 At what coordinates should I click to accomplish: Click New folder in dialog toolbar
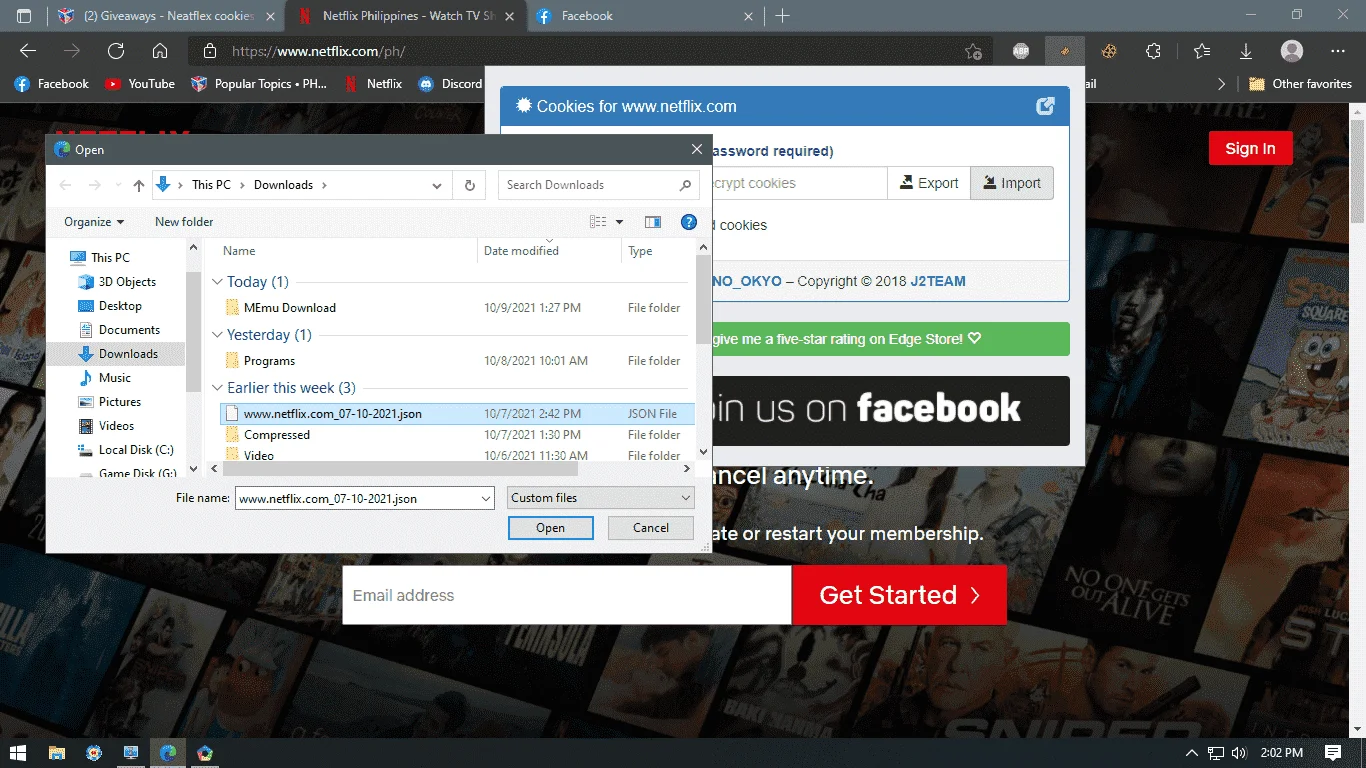click(184, 222)
